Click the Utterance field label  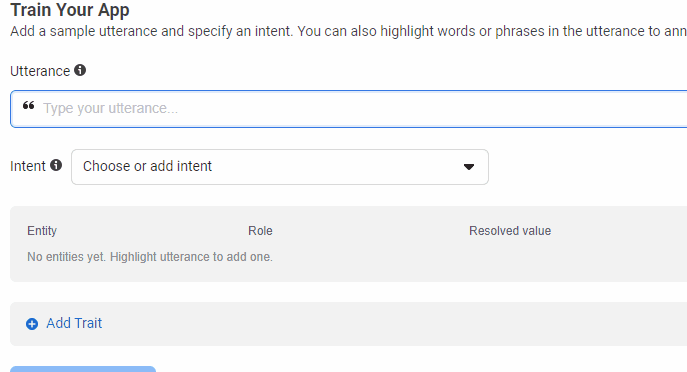(x=40, y=71)
